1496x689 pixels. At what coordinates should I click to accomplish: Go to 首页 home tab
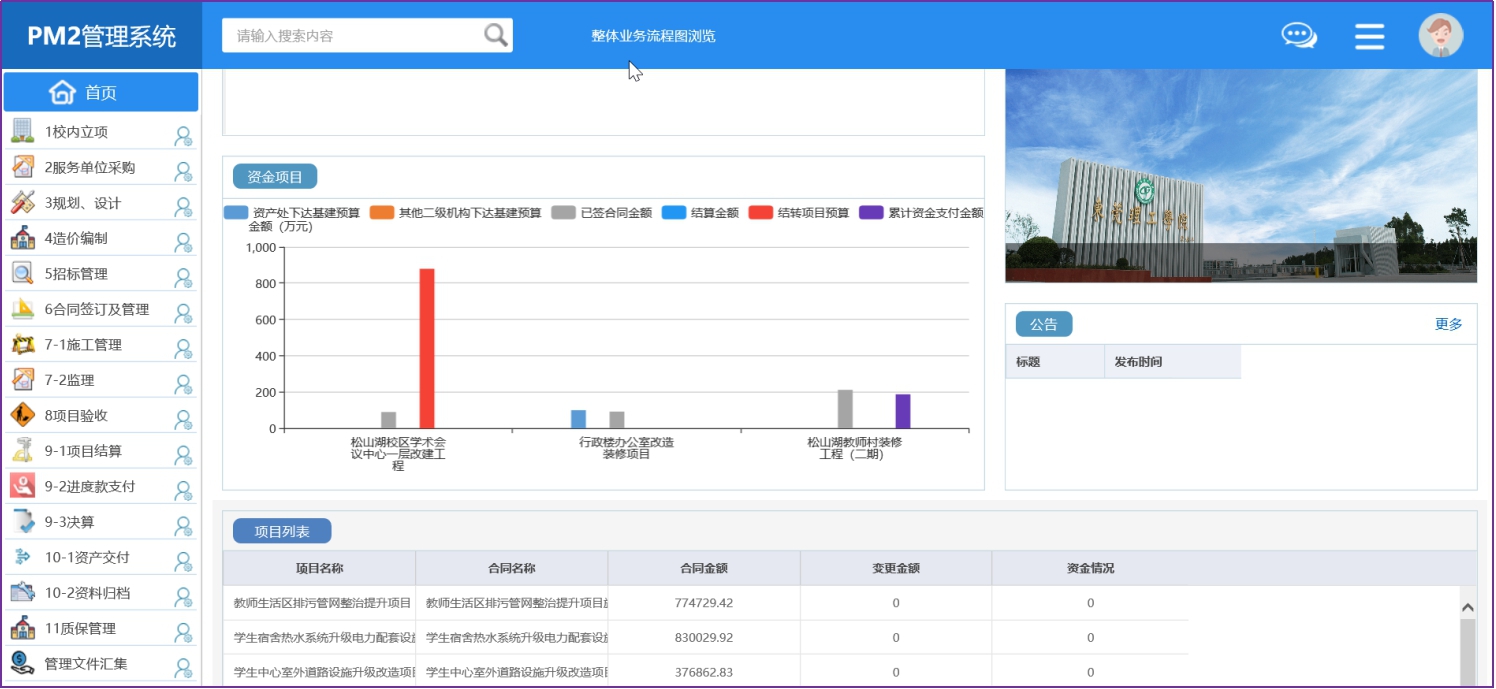[x=100, y=93]
